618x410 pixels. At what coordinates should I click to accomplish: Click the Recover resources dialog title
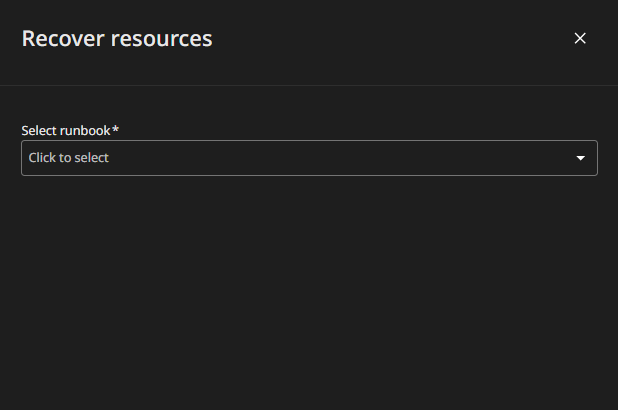coord(117,39)
